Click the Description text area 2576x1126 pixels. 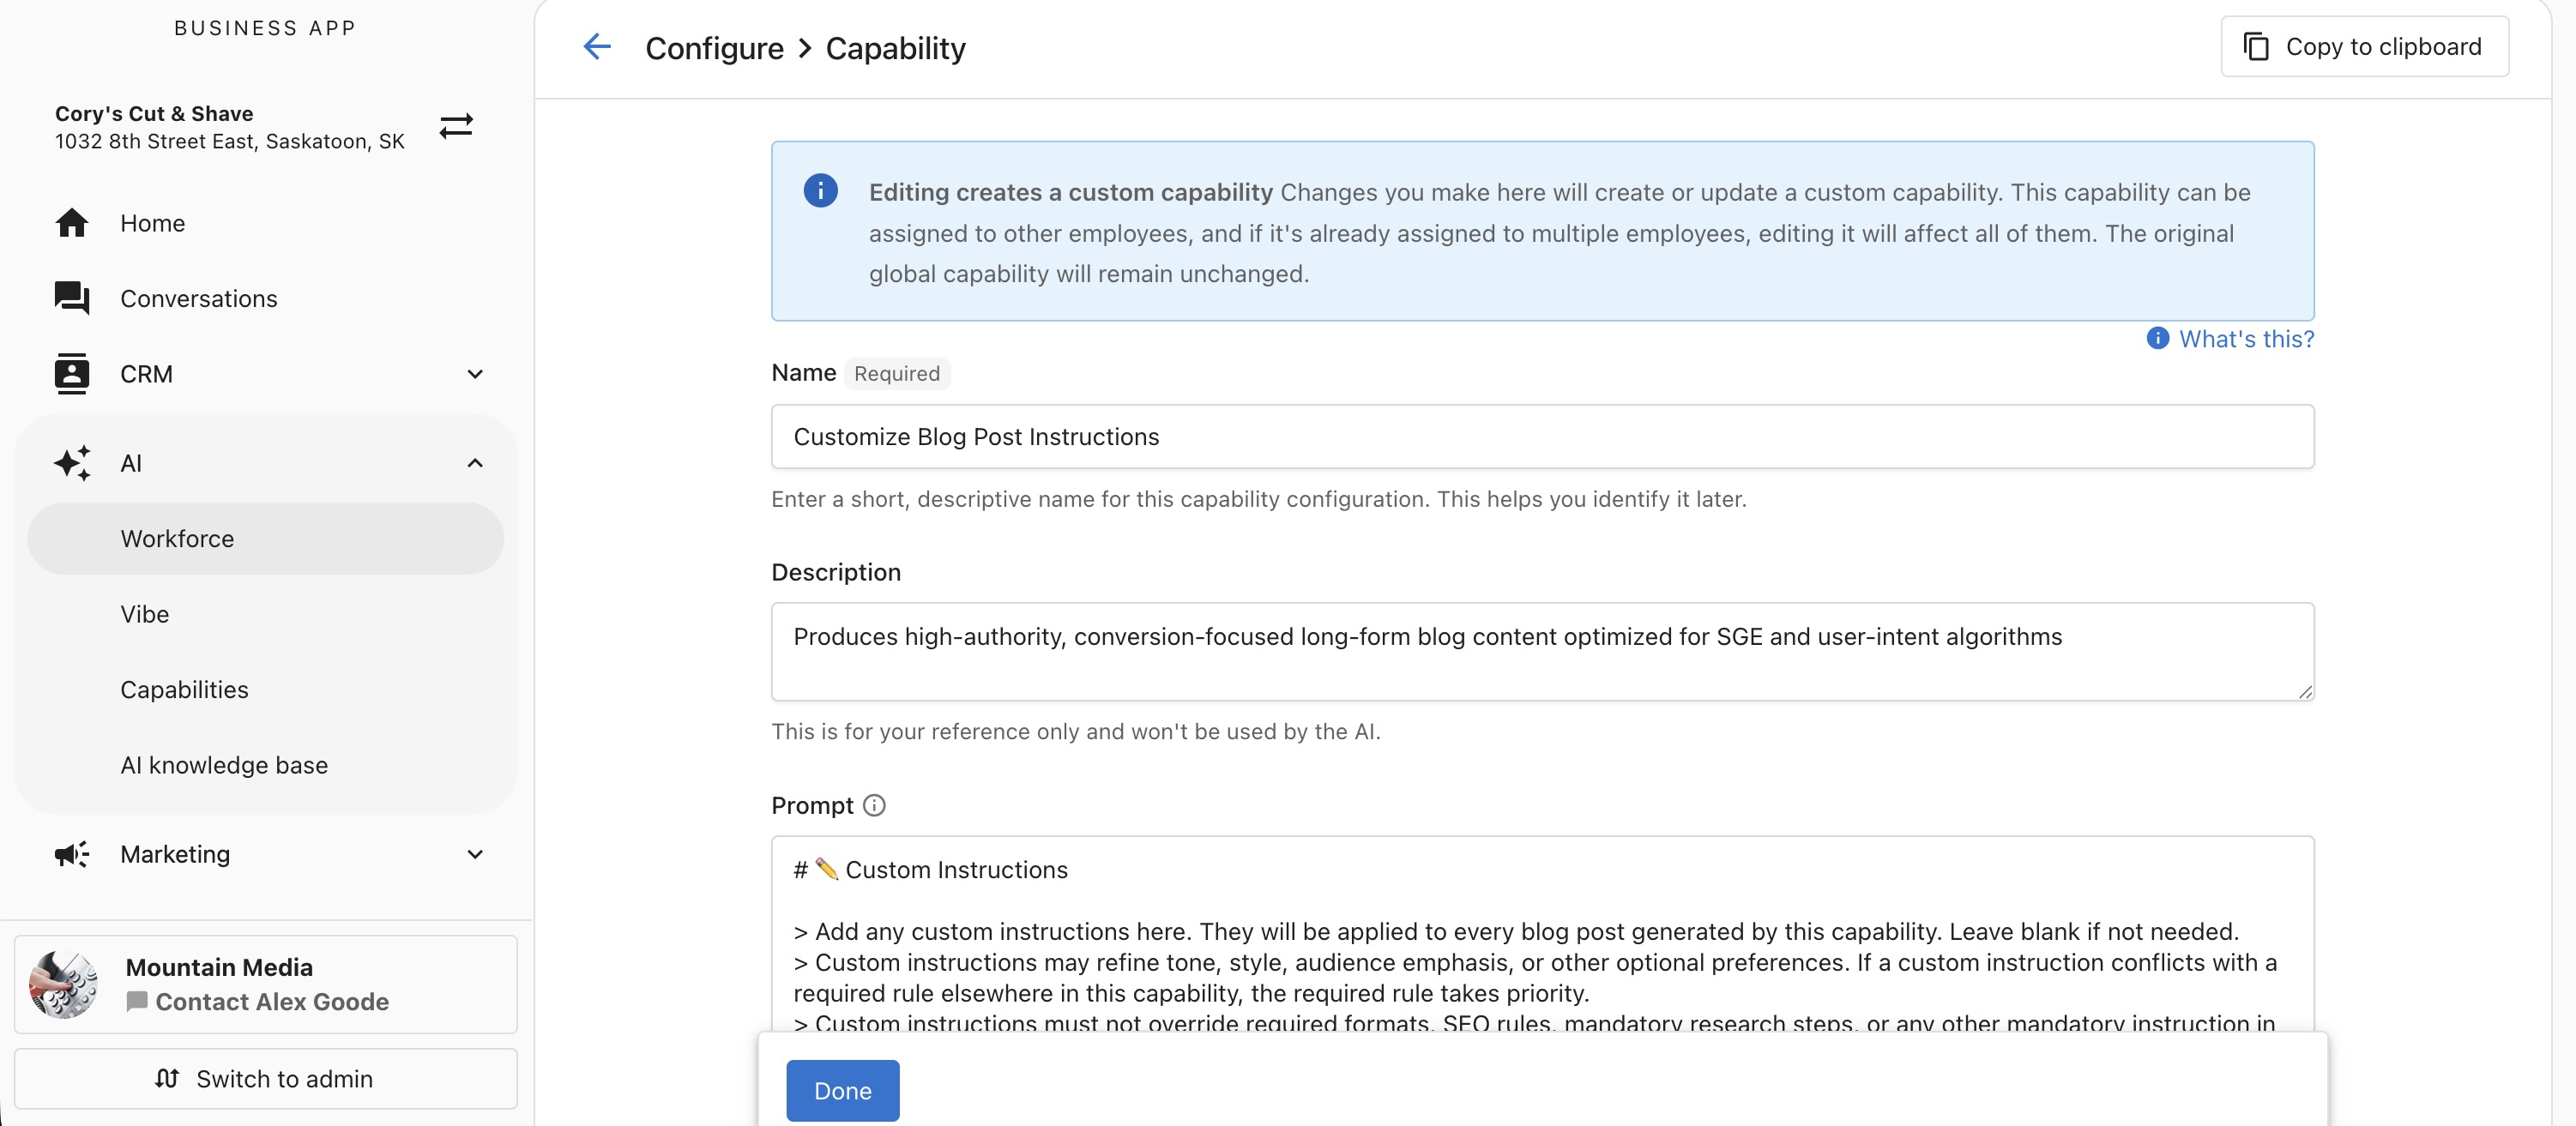(1542, 651)
